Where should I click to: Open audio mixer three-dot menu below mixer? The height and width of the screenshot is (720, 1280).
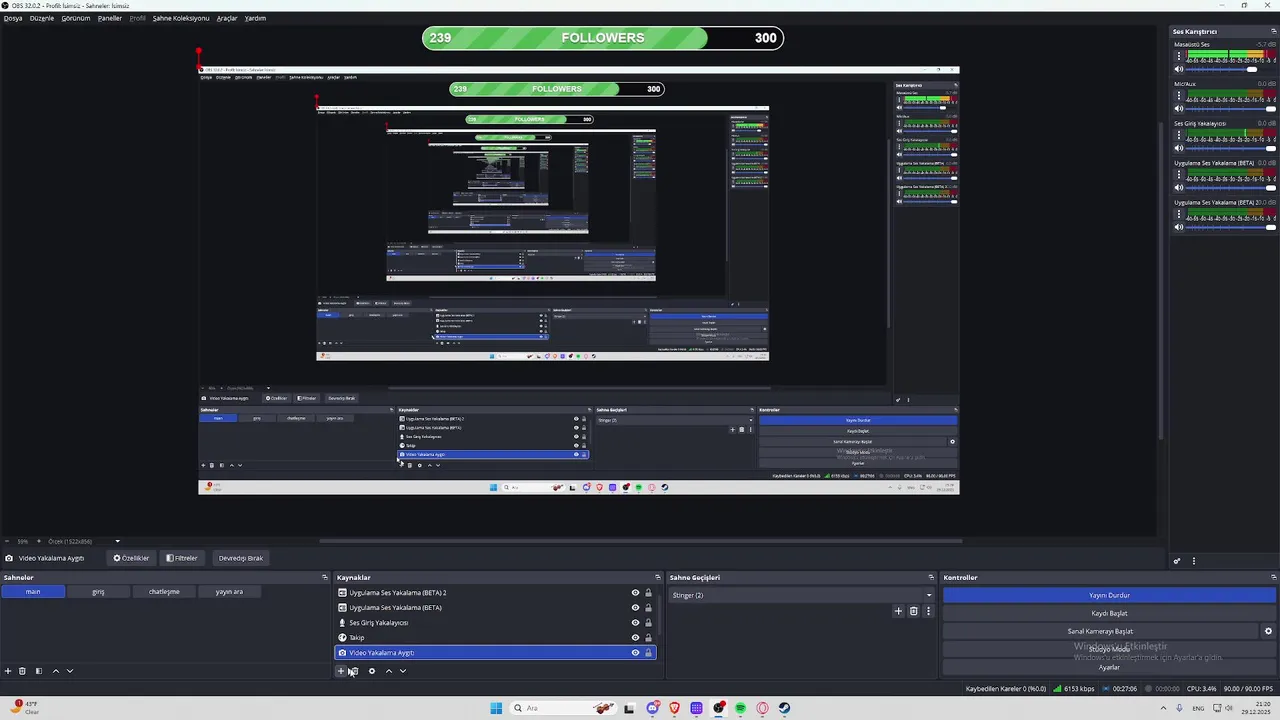pyautogui.click(x=1194, y=561)
